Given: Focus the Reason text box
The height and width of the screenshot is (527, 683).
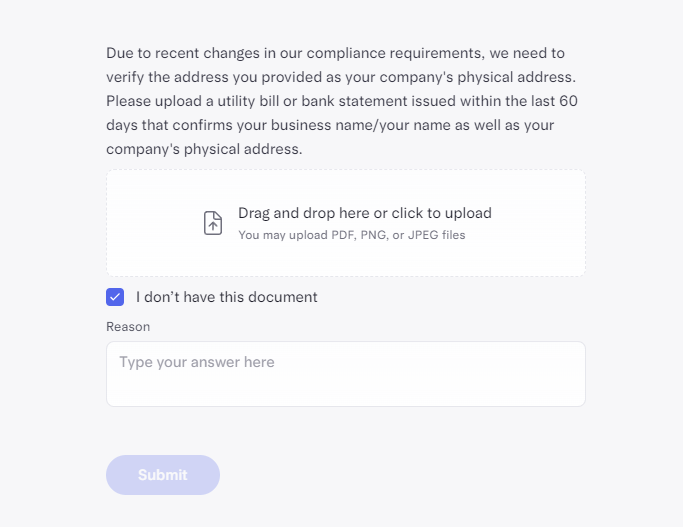Looking at the screenshot, I should click(345, 374).
